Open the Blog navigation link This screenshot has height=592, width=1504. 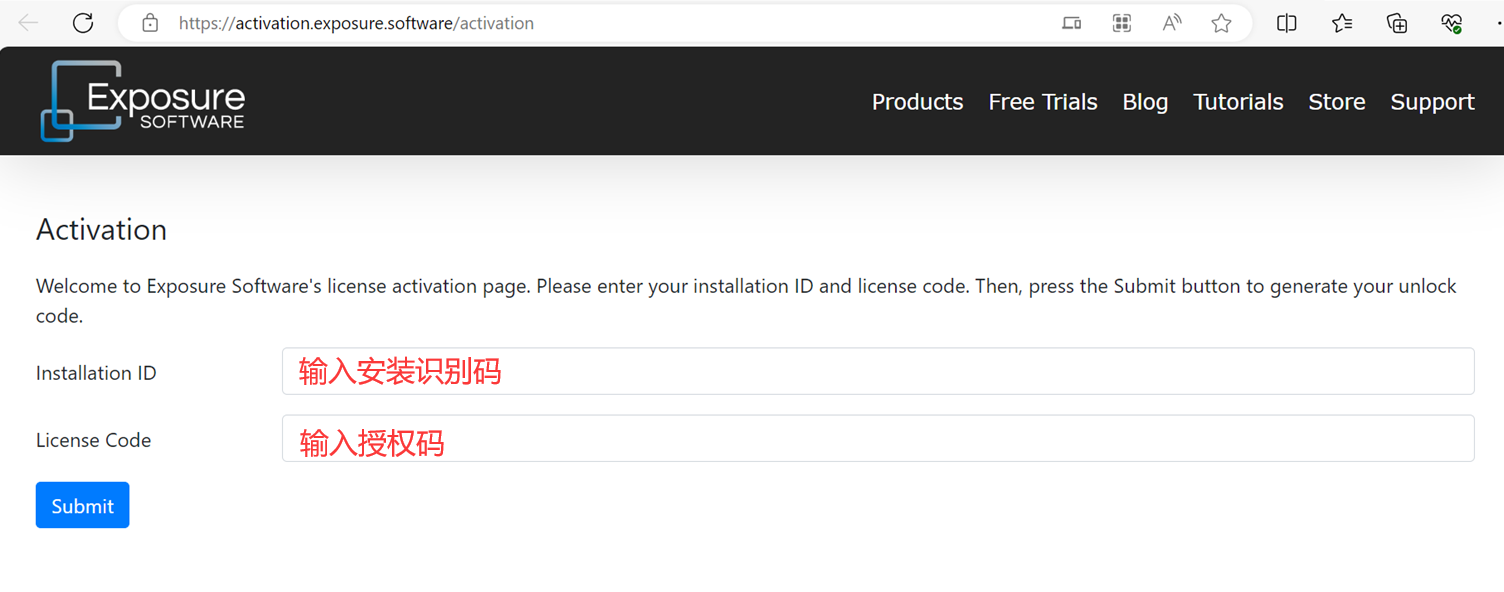(x=1145, y=102)
